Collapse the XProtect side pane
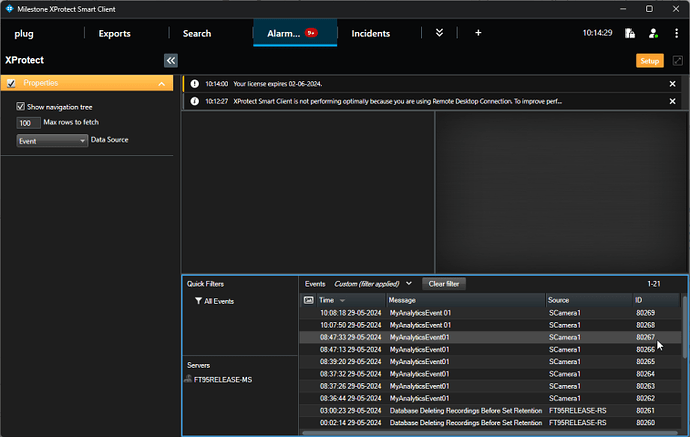 pyautogui.click(x=171, y=60)
